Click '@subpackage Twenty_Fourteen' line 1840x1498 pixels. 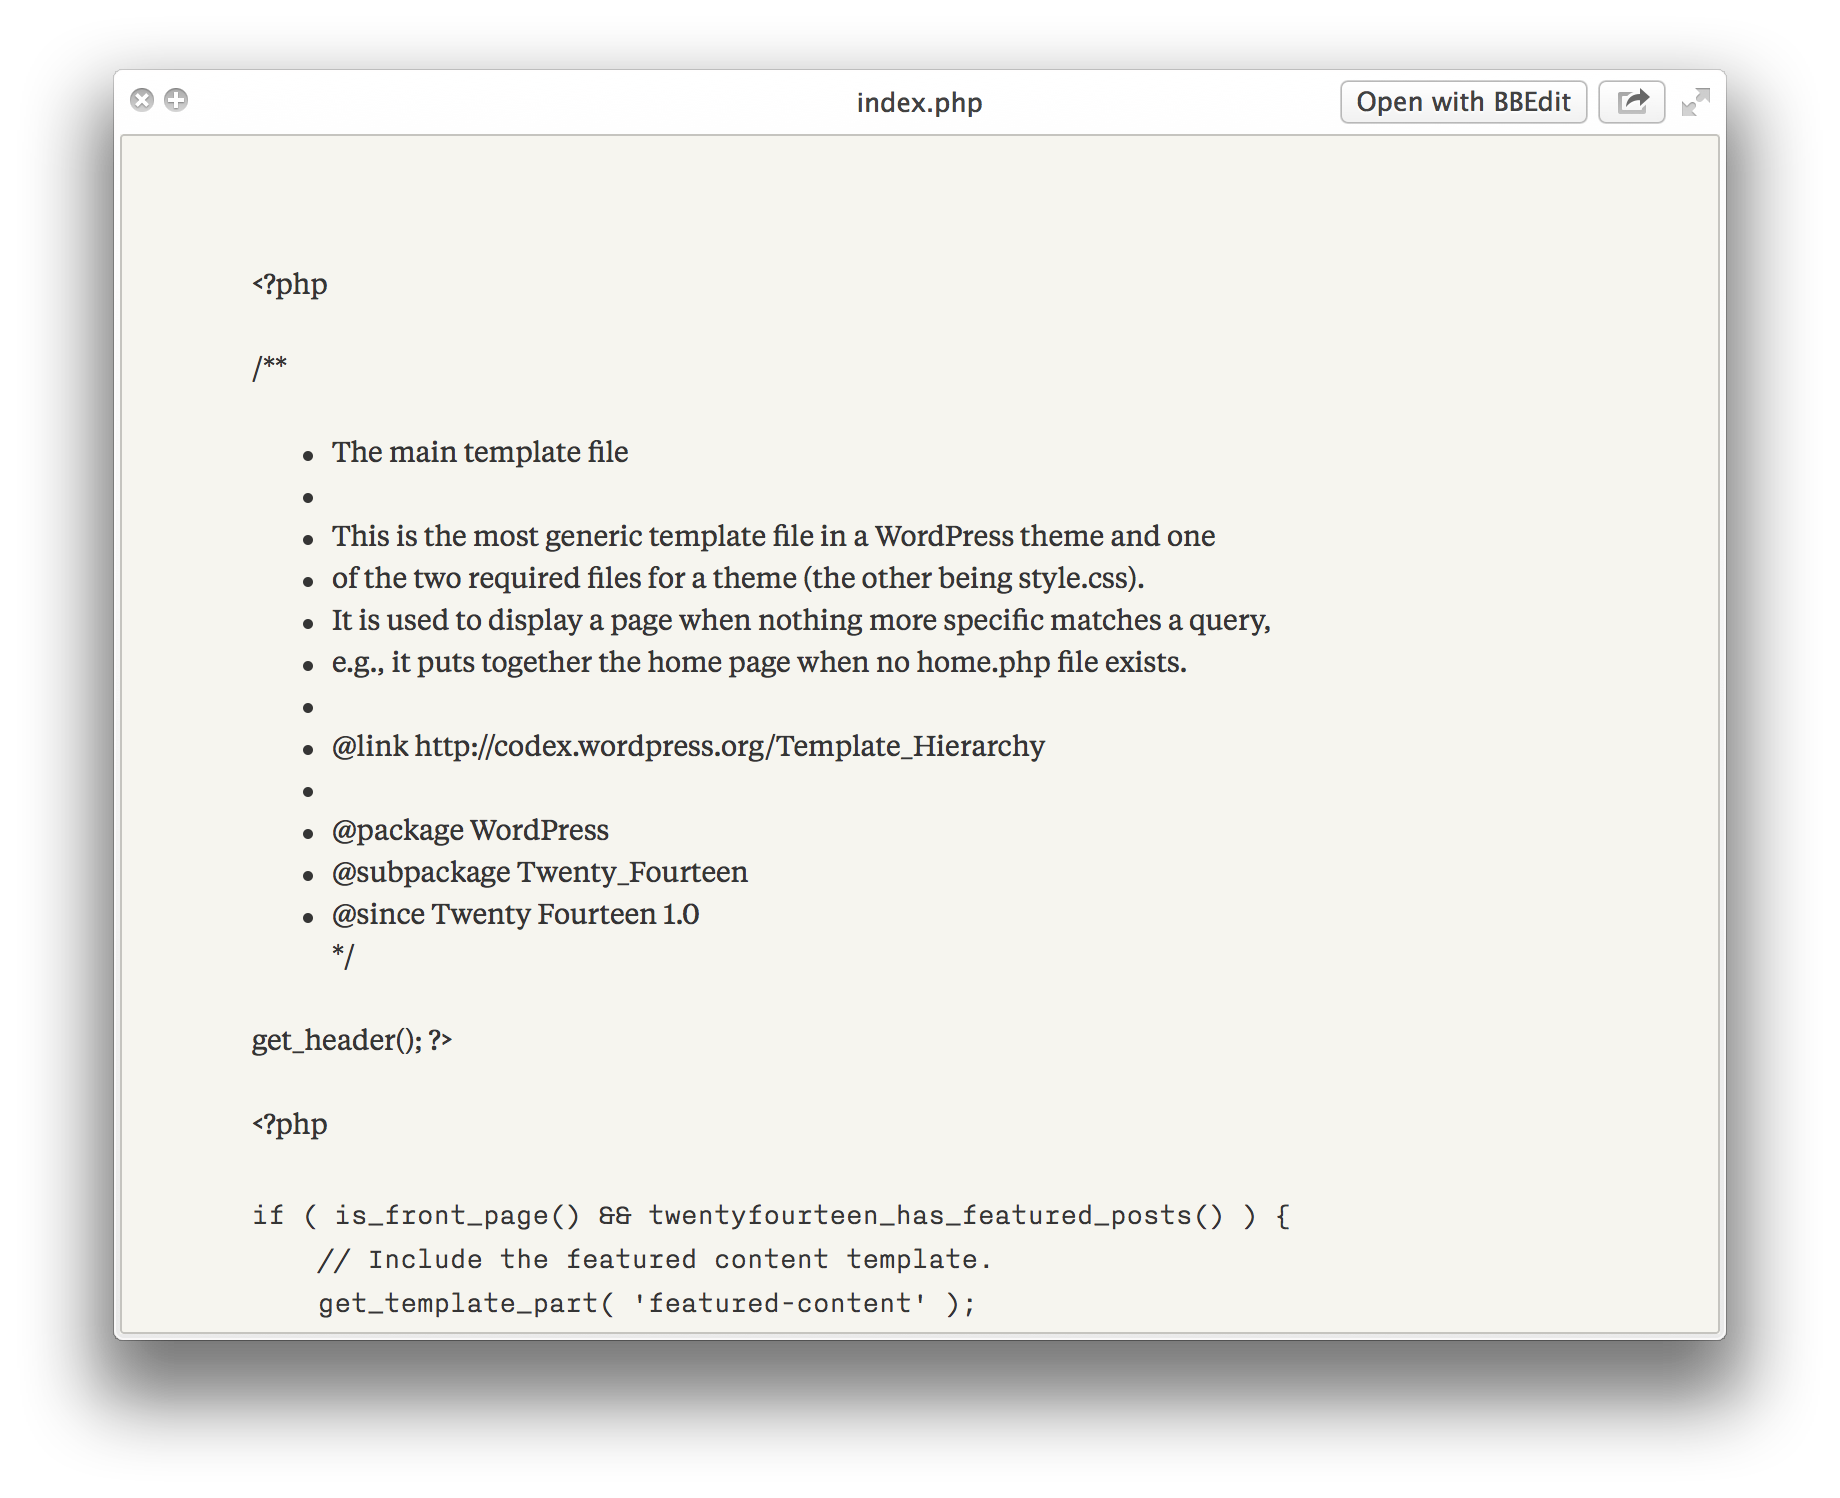click(540, 872)
